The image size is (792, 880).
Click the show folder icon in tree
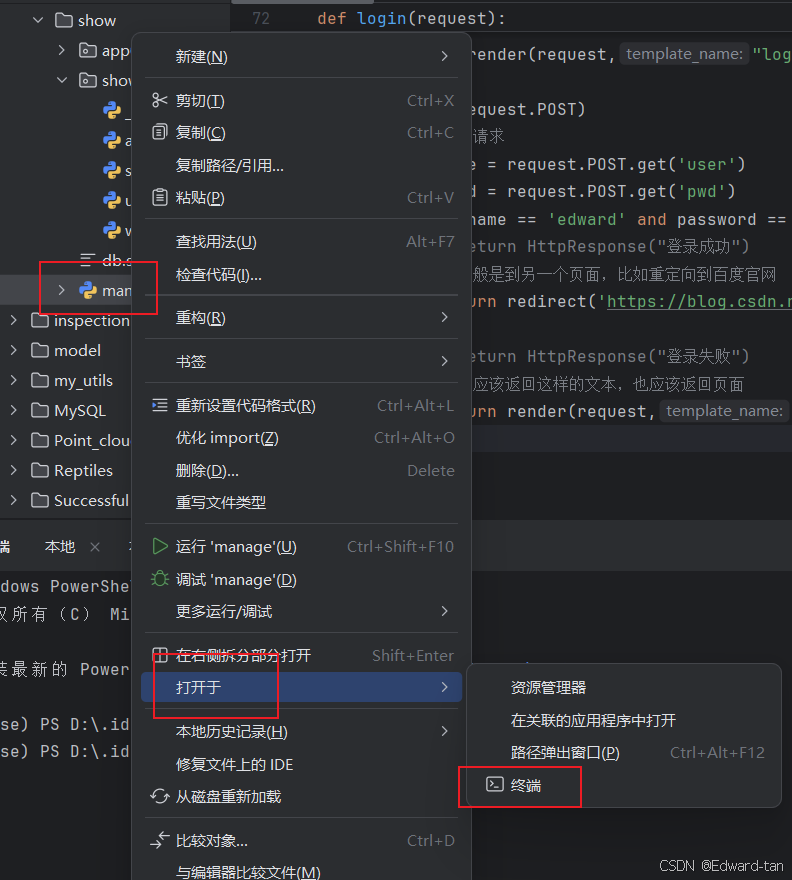coord(63,21)
